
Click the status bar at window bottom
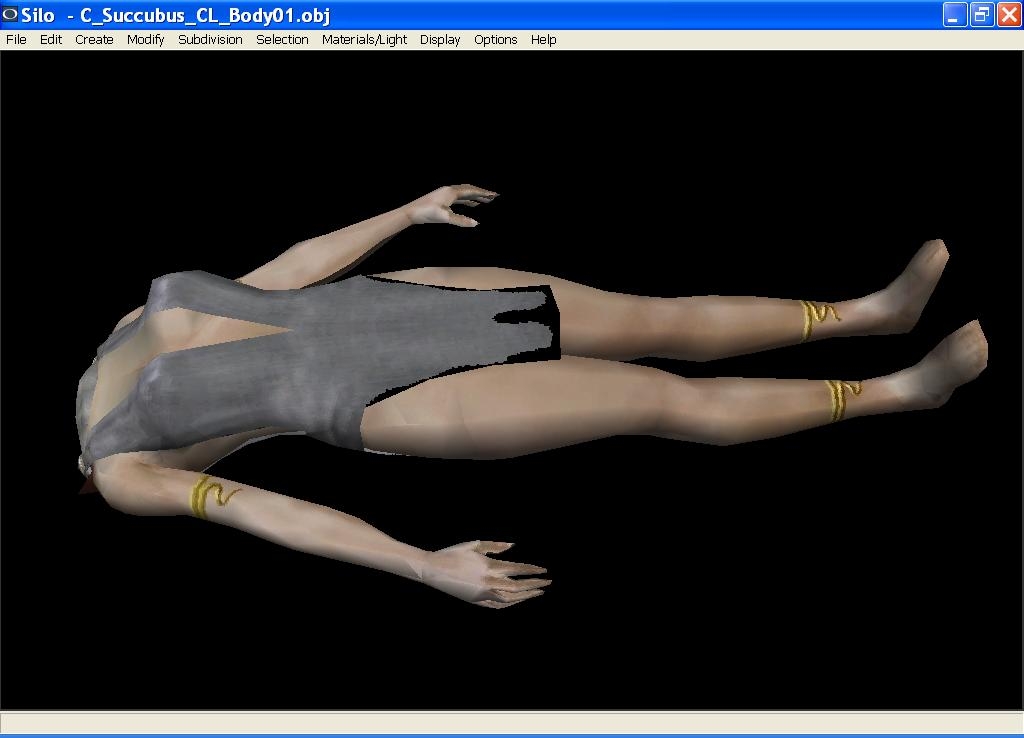coord(512,722)
